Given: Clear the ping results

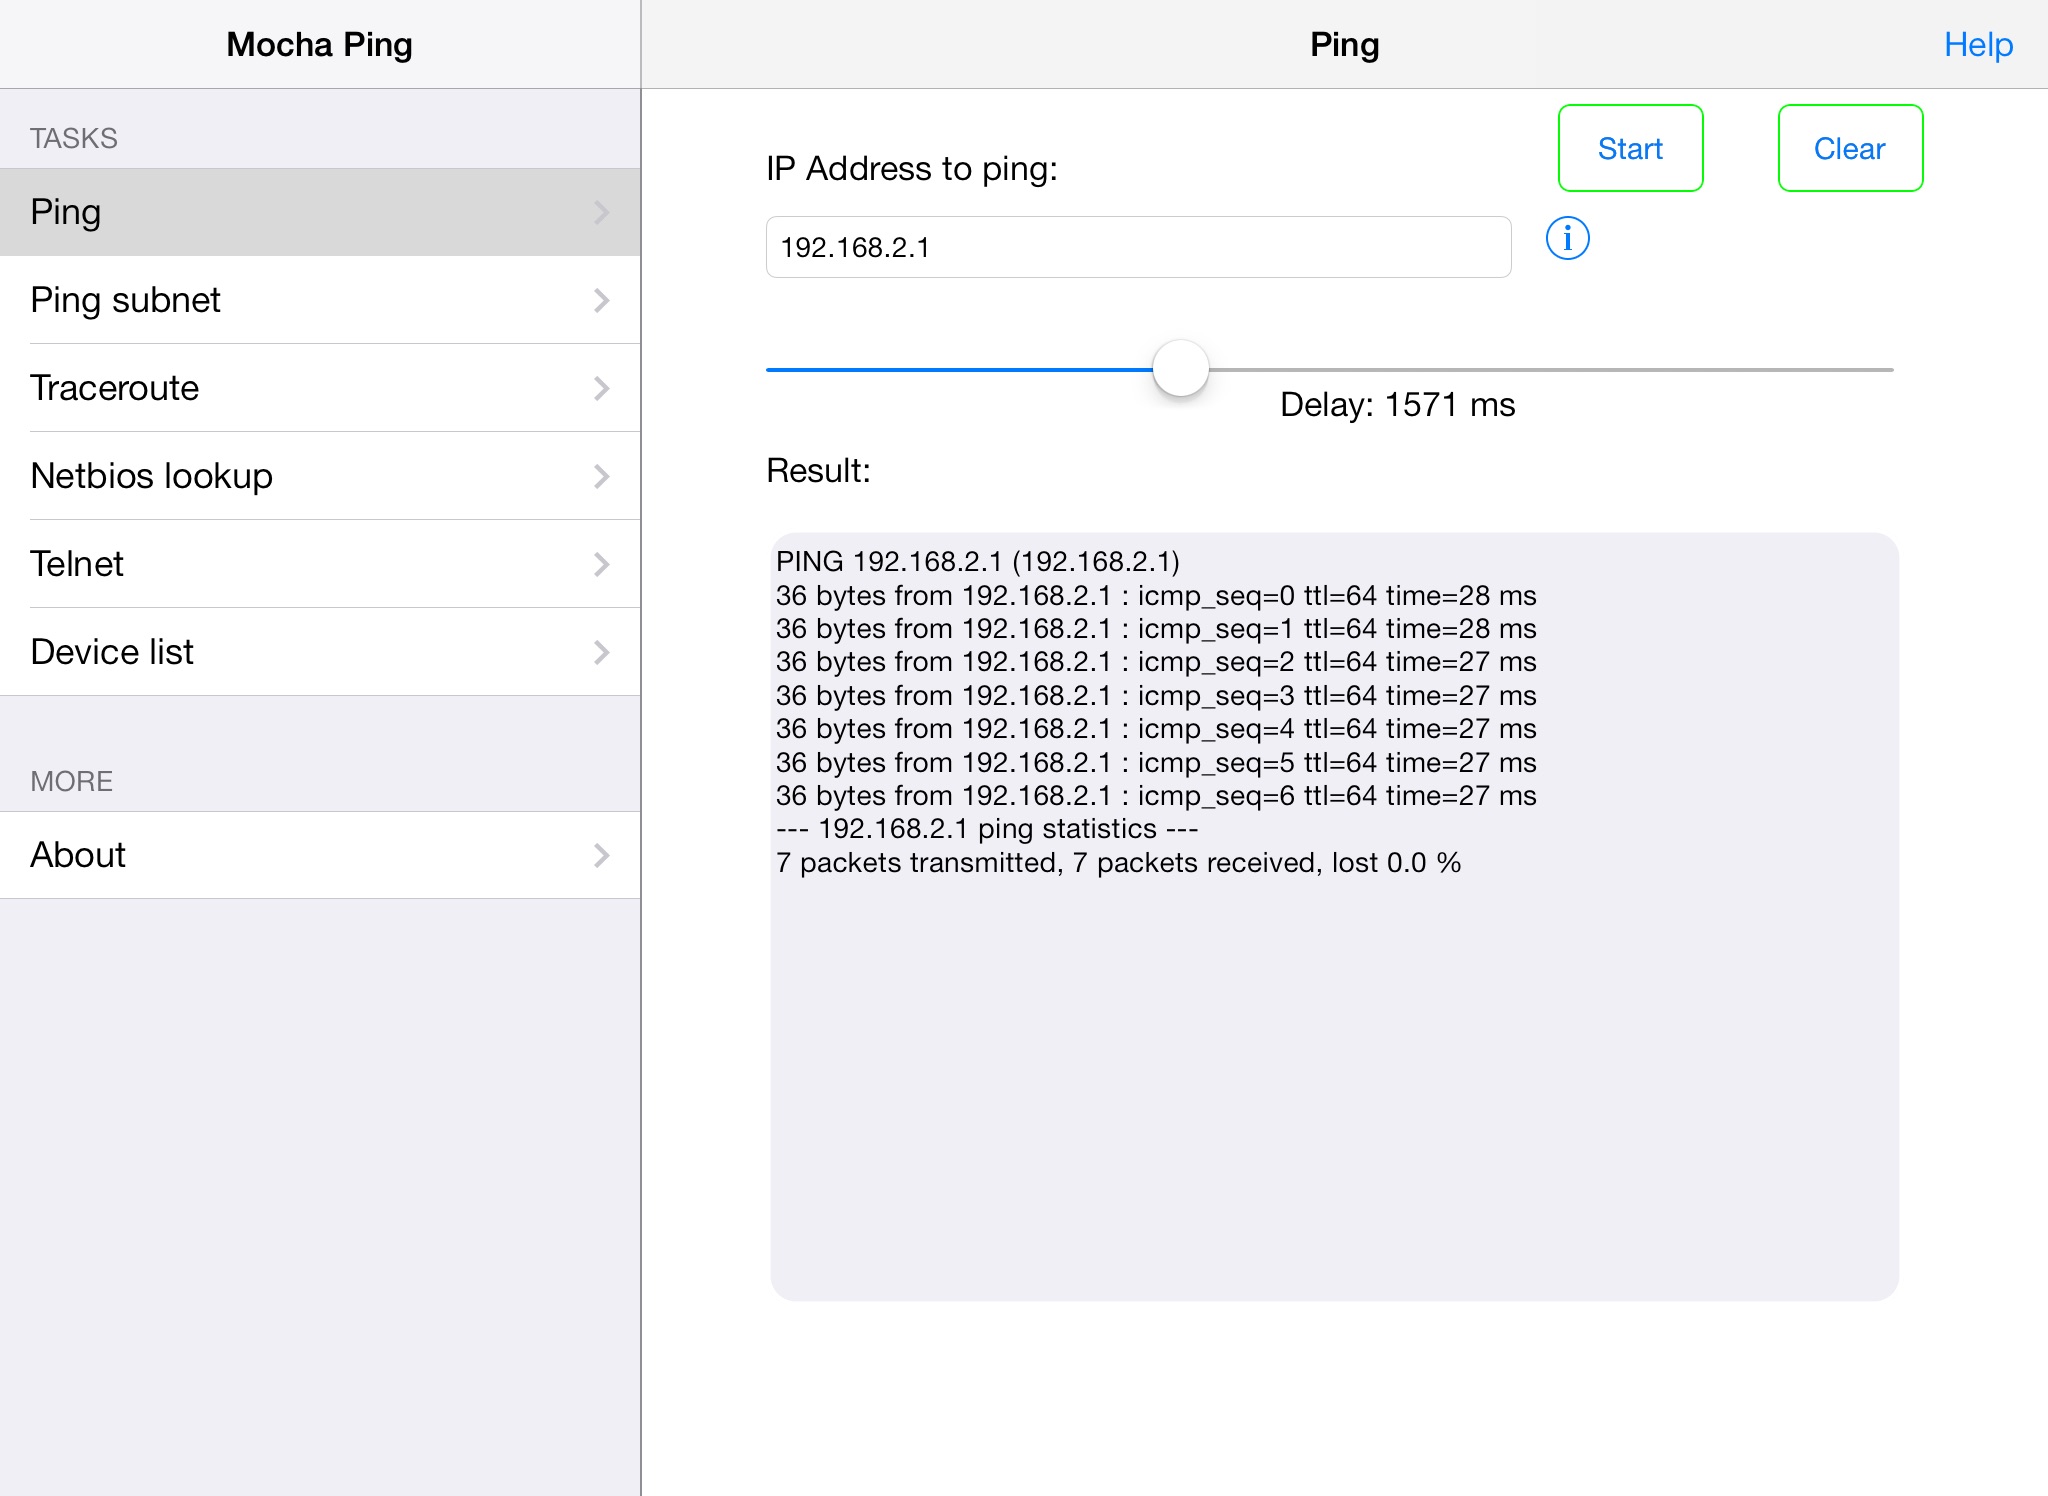Looking at the screenshot, I should pyautogui.click(x=1850, y=148).
